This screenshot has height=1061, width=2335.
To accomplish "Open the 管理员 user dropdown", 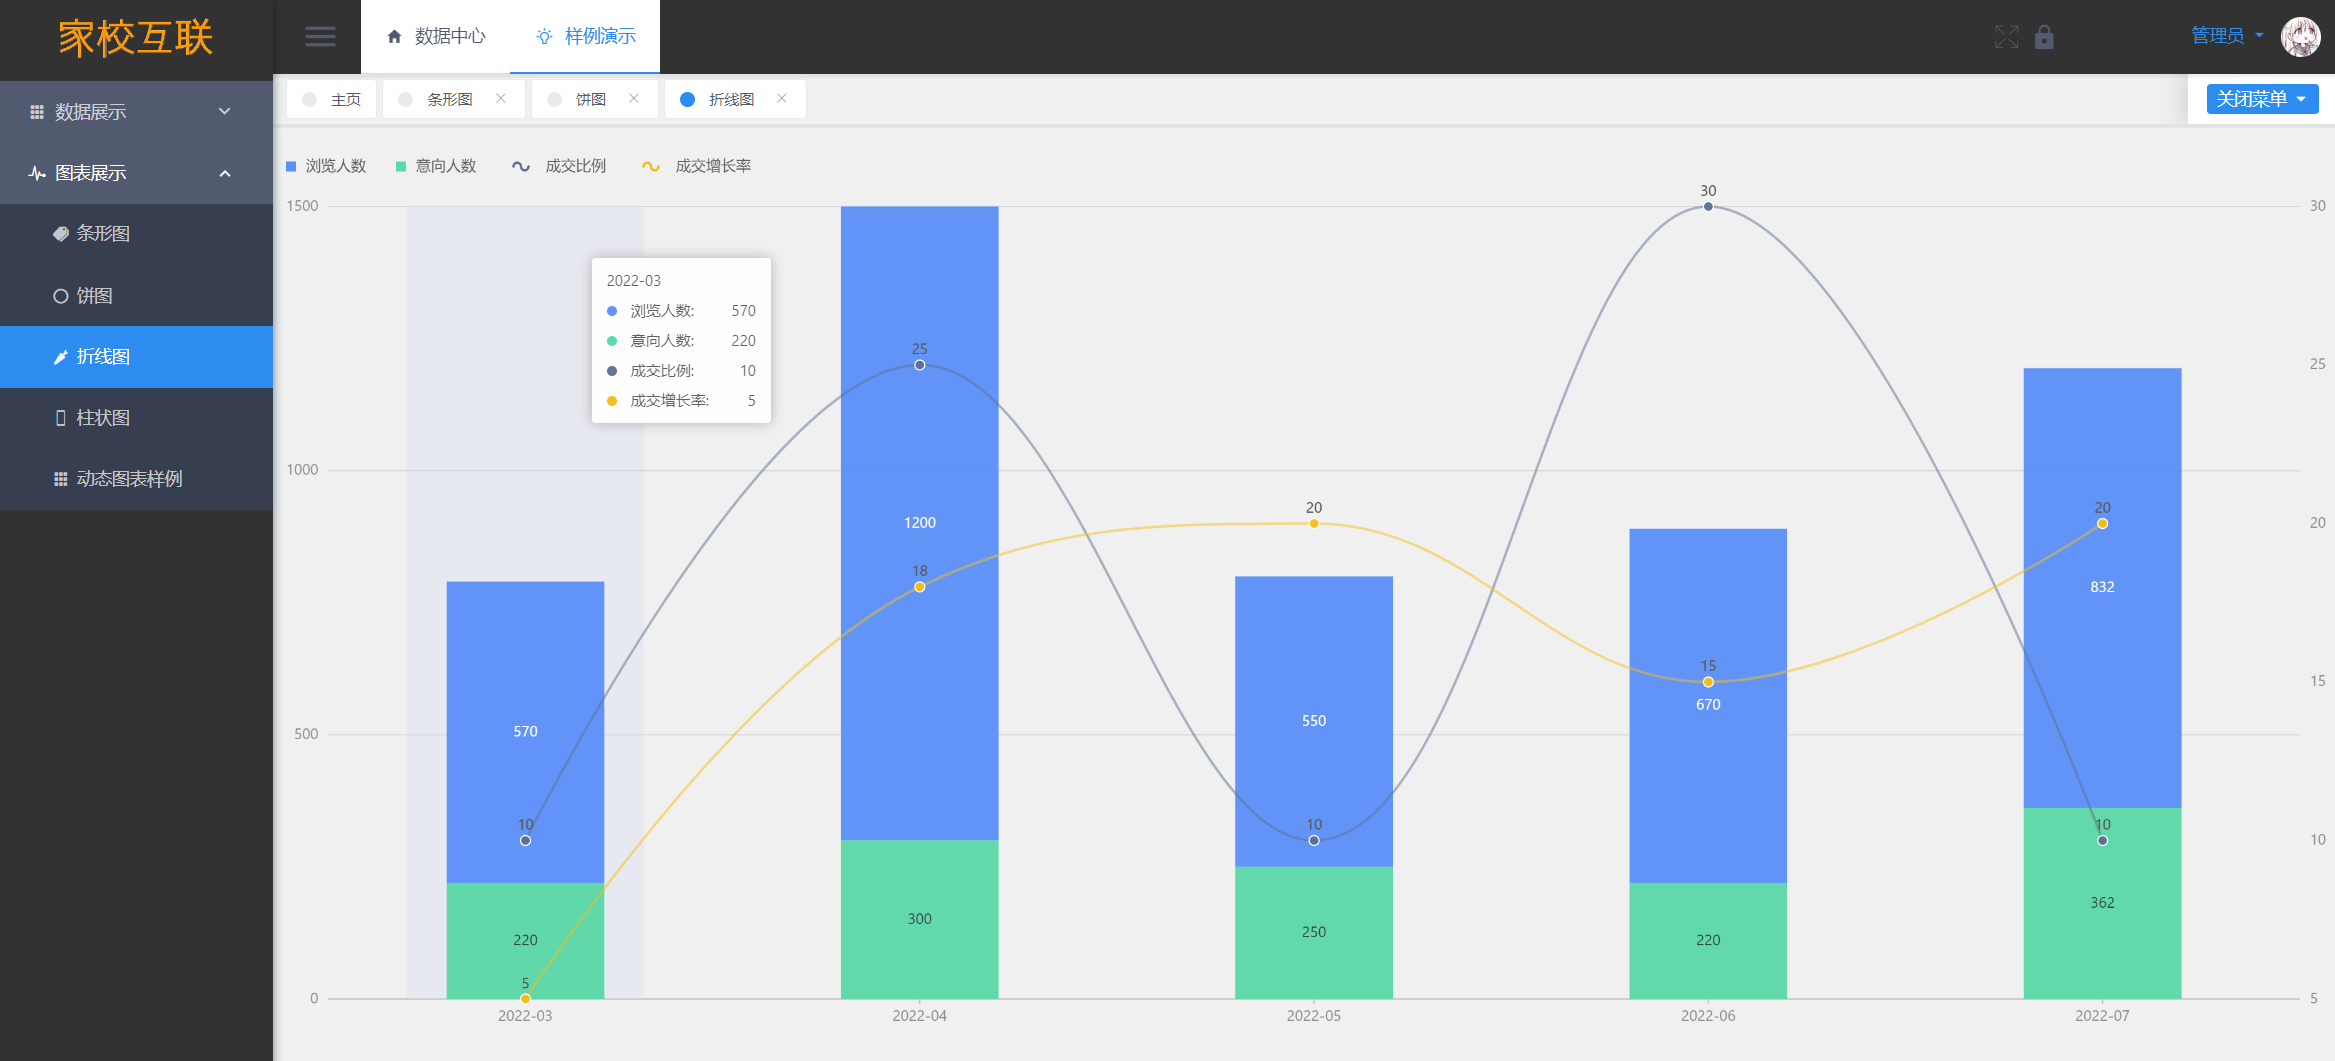I will point(2227,36).
